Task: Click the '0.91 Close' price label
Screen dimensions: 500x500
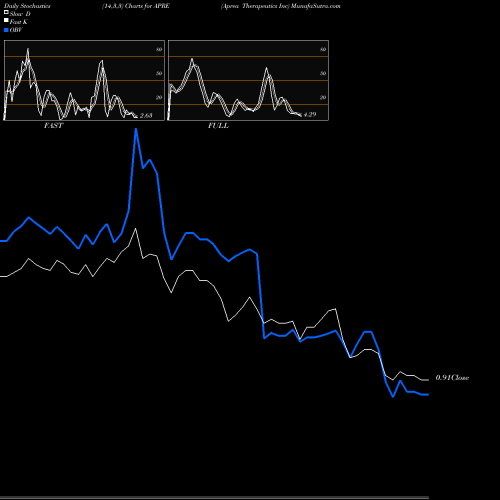Action: pos(452,378)
